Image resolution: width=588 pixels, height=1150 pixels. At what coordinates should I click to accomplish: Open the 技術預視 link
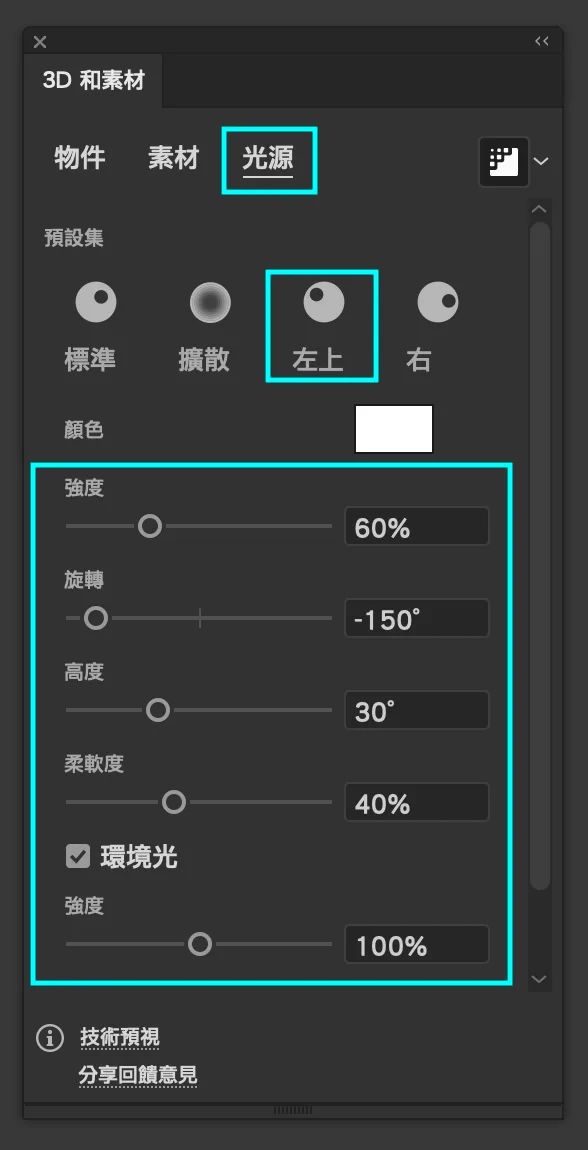click(120, 1038)
